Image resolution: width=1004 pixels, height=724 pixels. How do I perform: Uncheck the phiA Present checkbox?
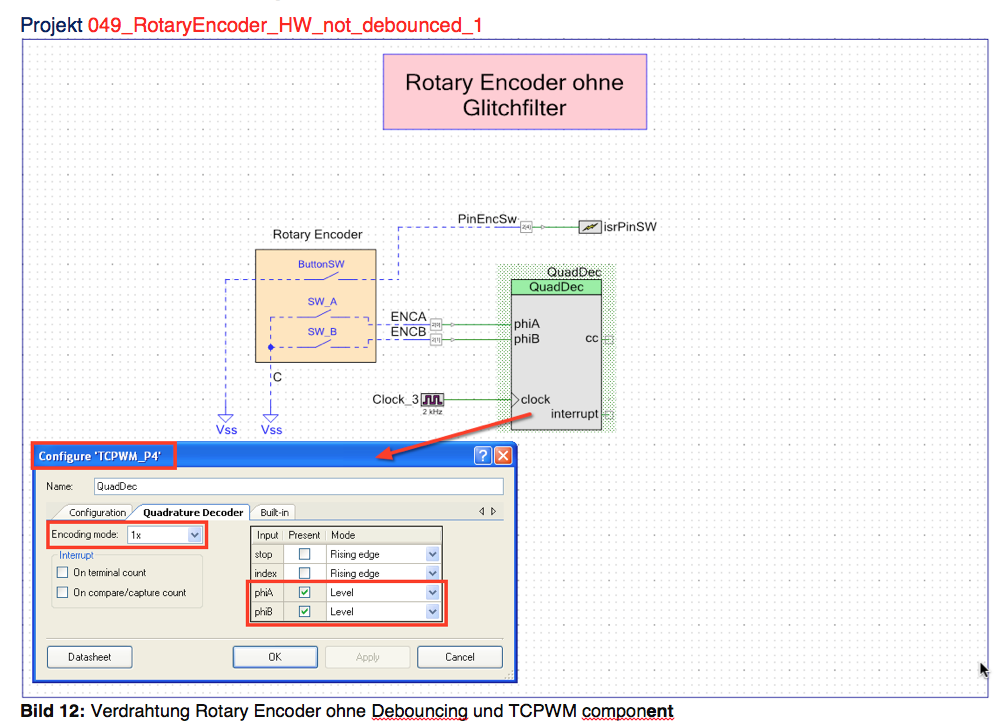pos(304,592)
